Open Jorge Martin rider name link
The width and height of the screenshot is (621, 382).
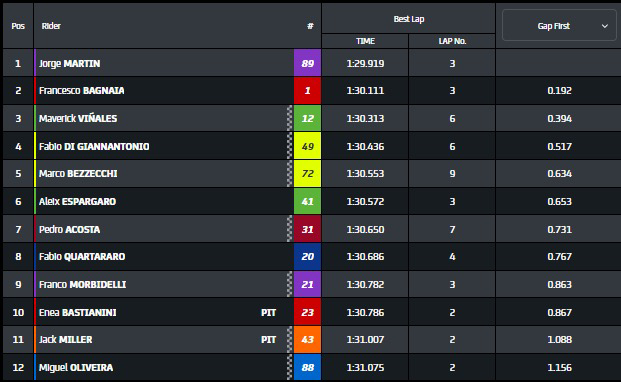point(69,63)
